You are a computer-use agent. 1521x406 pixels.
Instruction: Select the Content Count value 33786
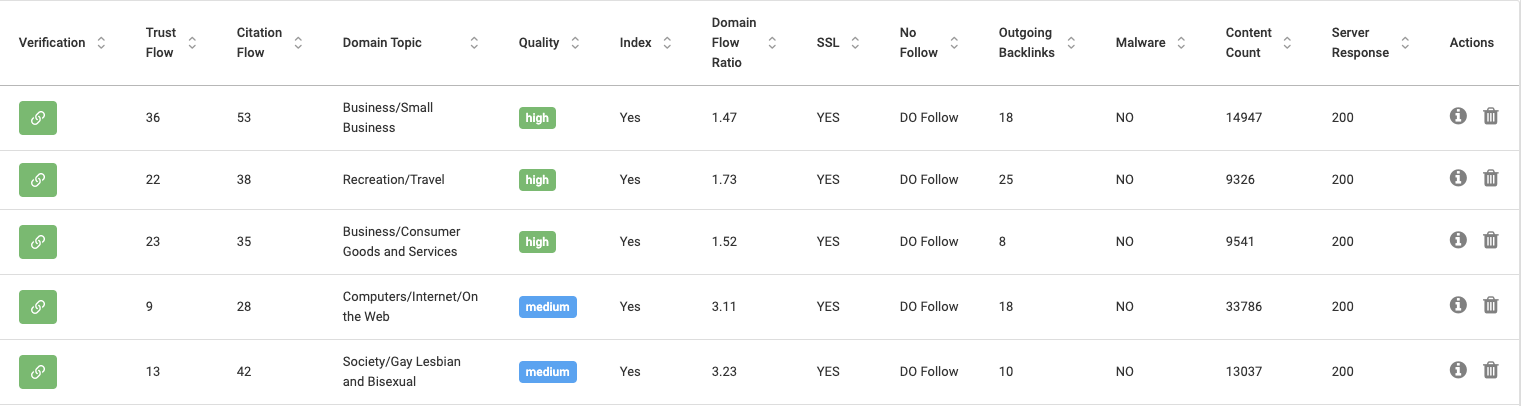(x=1244, y=307)
